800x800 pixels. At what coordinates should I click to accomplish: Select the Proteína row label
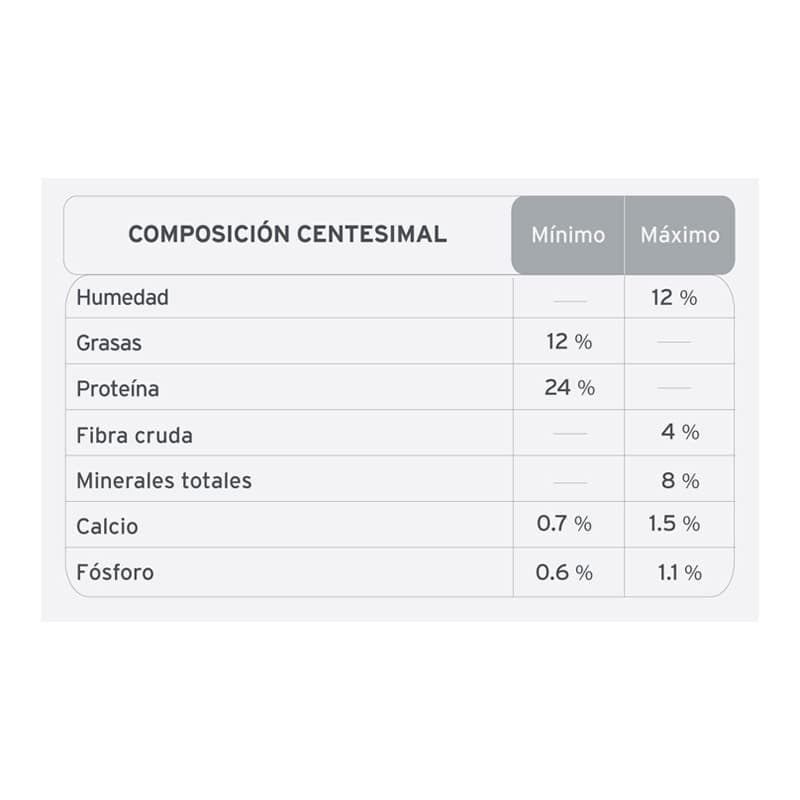(118, 388)
